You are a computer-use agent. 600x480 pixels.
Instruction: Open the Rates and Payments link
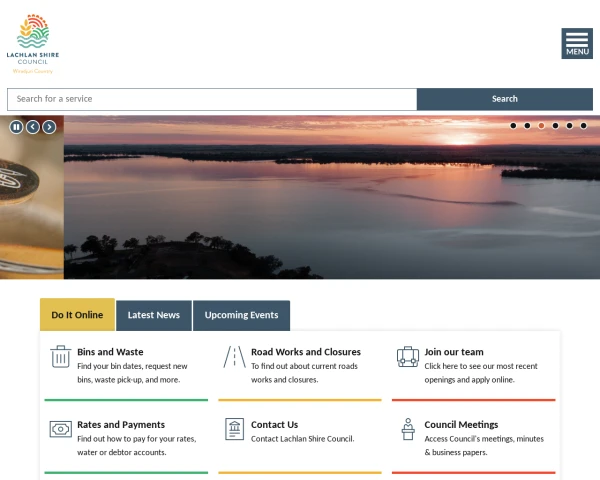[x=121, y=424]
